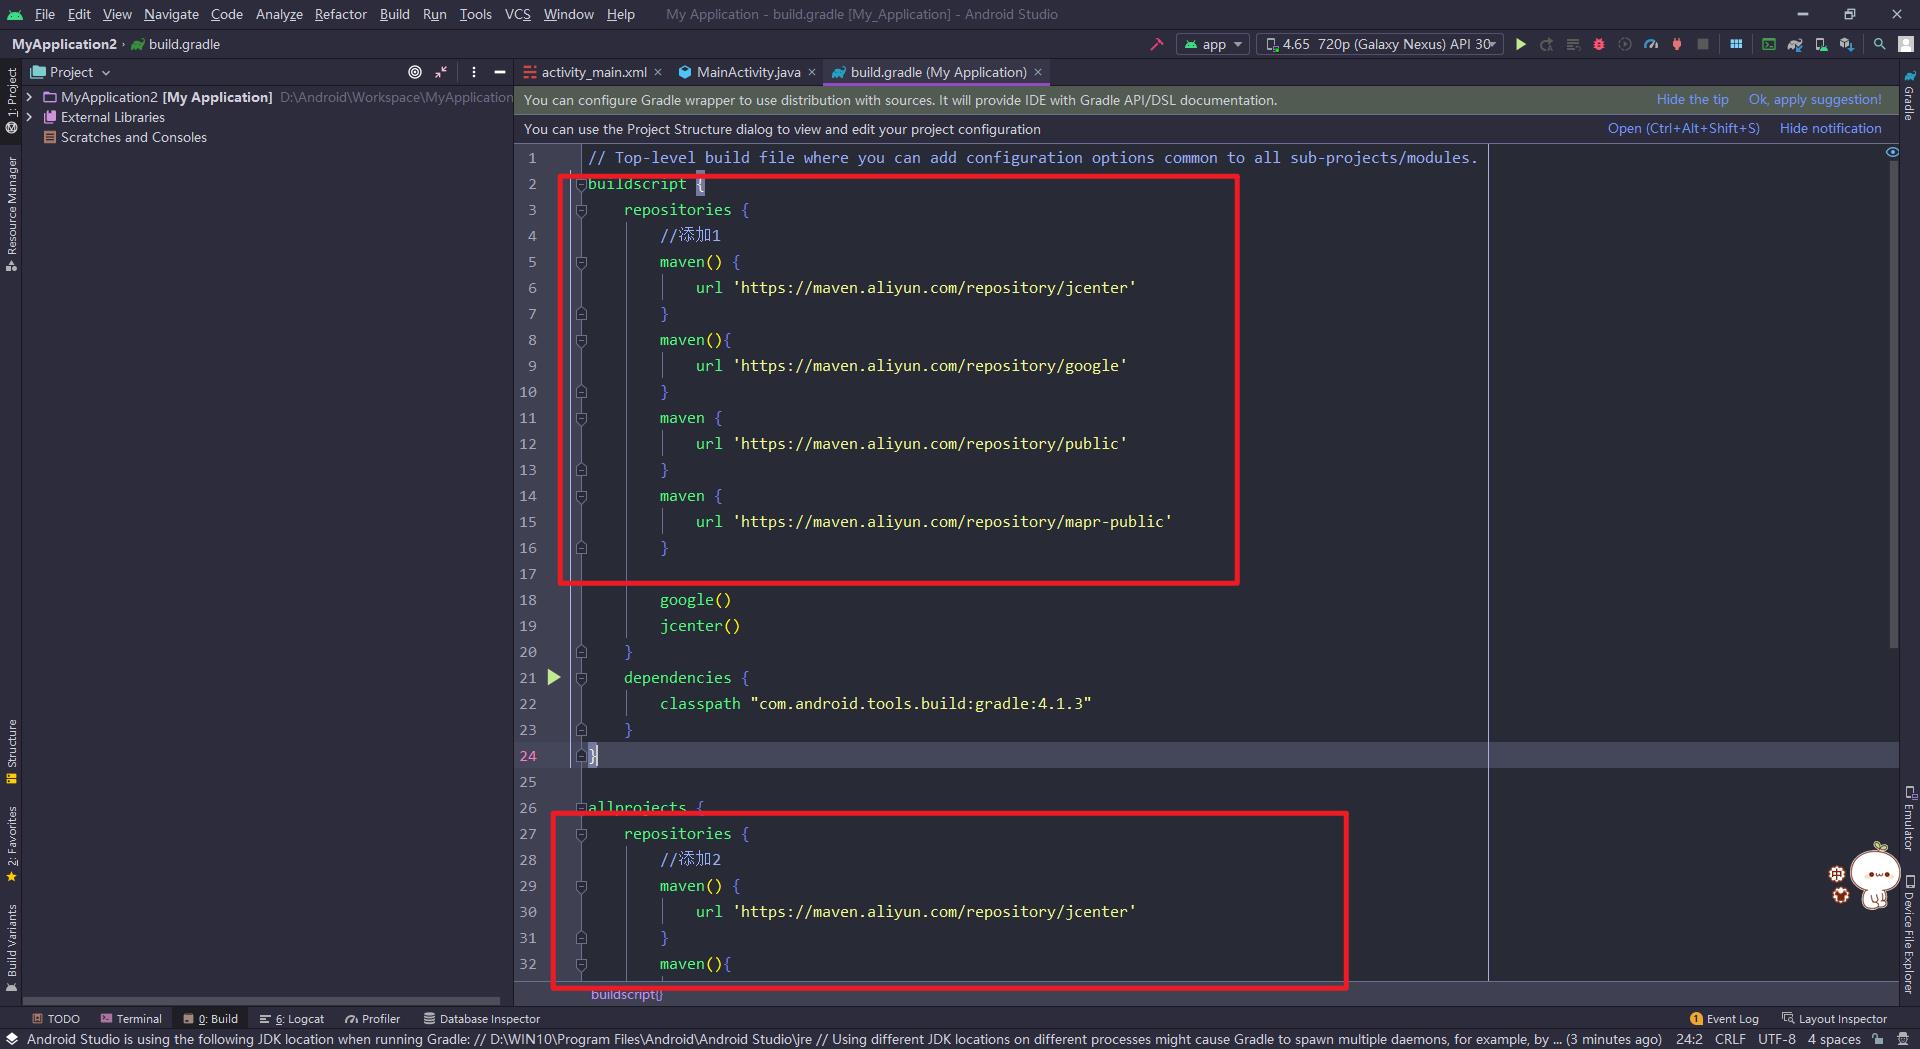This screenshot has width=1920, height=1049.
Task: Toggle the Terminal tool window
Action: (x=130, y=1018)
